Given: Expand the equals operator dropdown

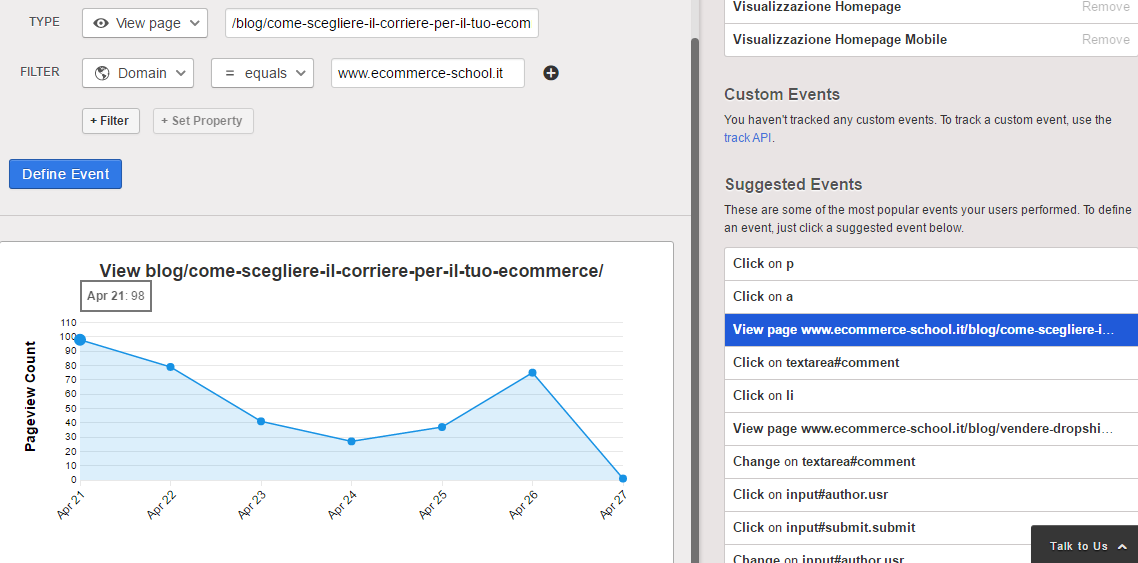Looking at the screenshot, I should [x=262, y=73].
